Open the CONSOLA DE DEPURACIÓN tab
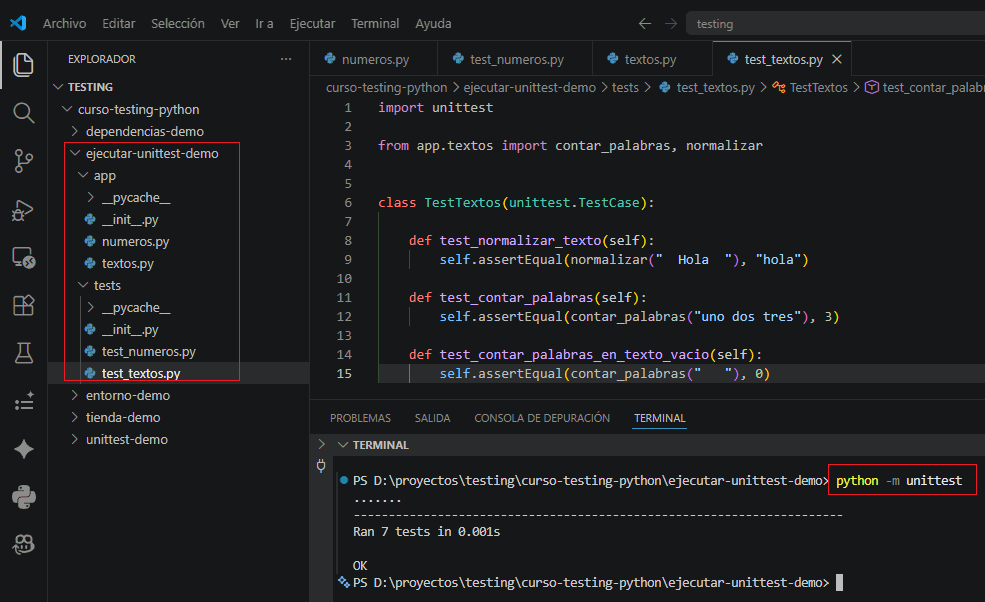985x602 pixels. coord(541,418)
